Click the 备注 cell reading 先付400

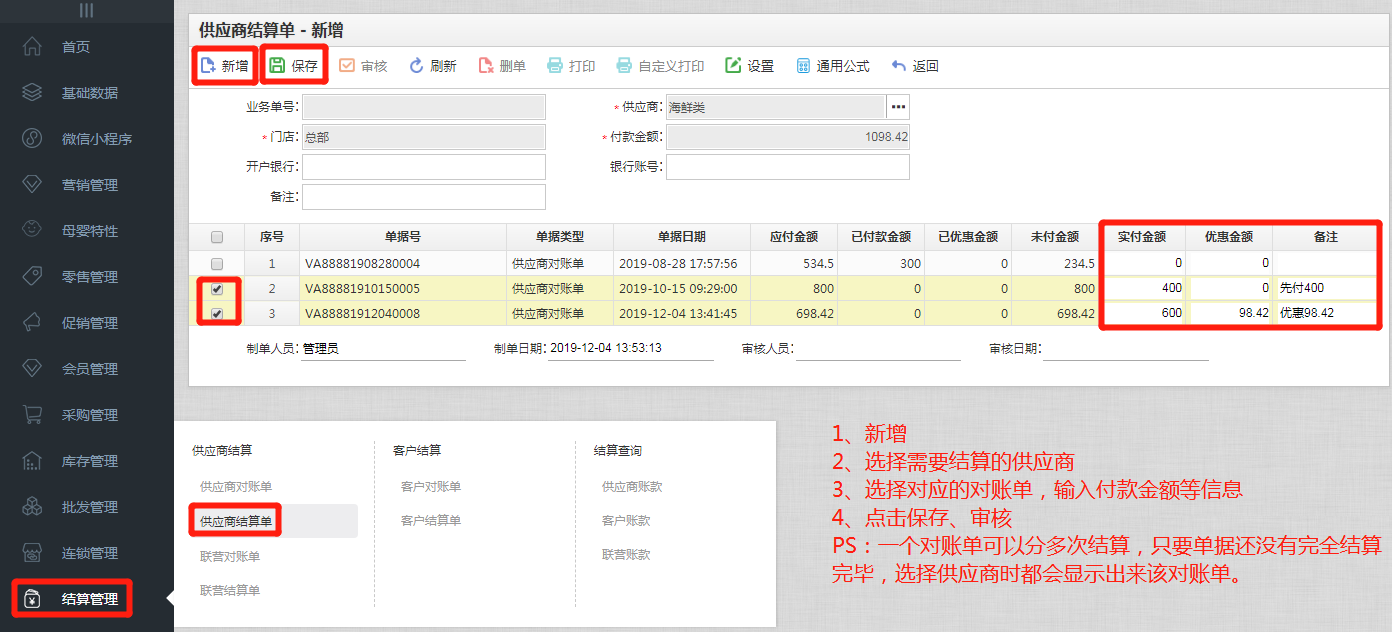(1326, 288)
